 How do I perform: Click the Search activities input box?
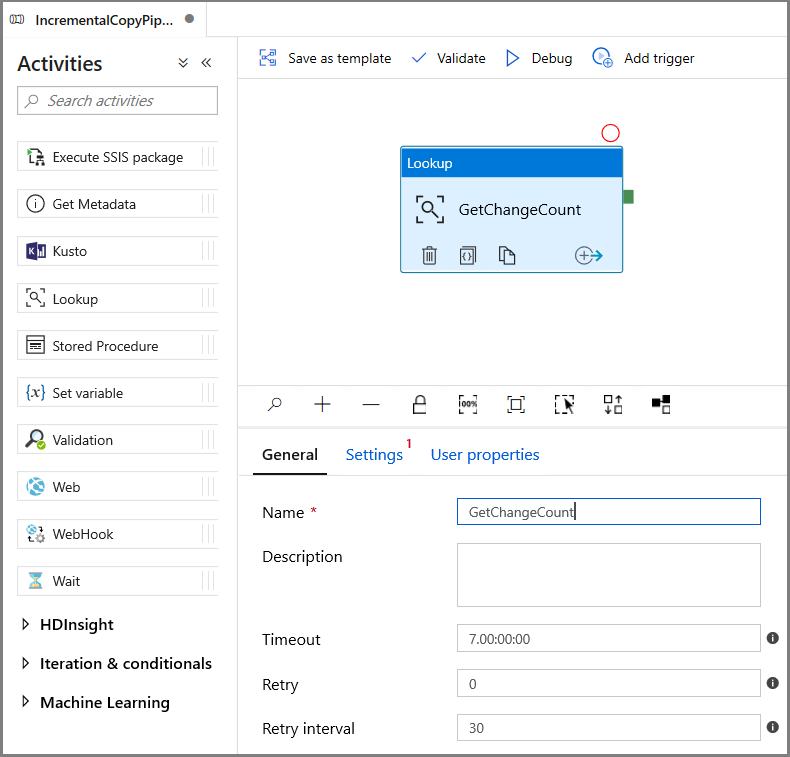pos(117,101)
